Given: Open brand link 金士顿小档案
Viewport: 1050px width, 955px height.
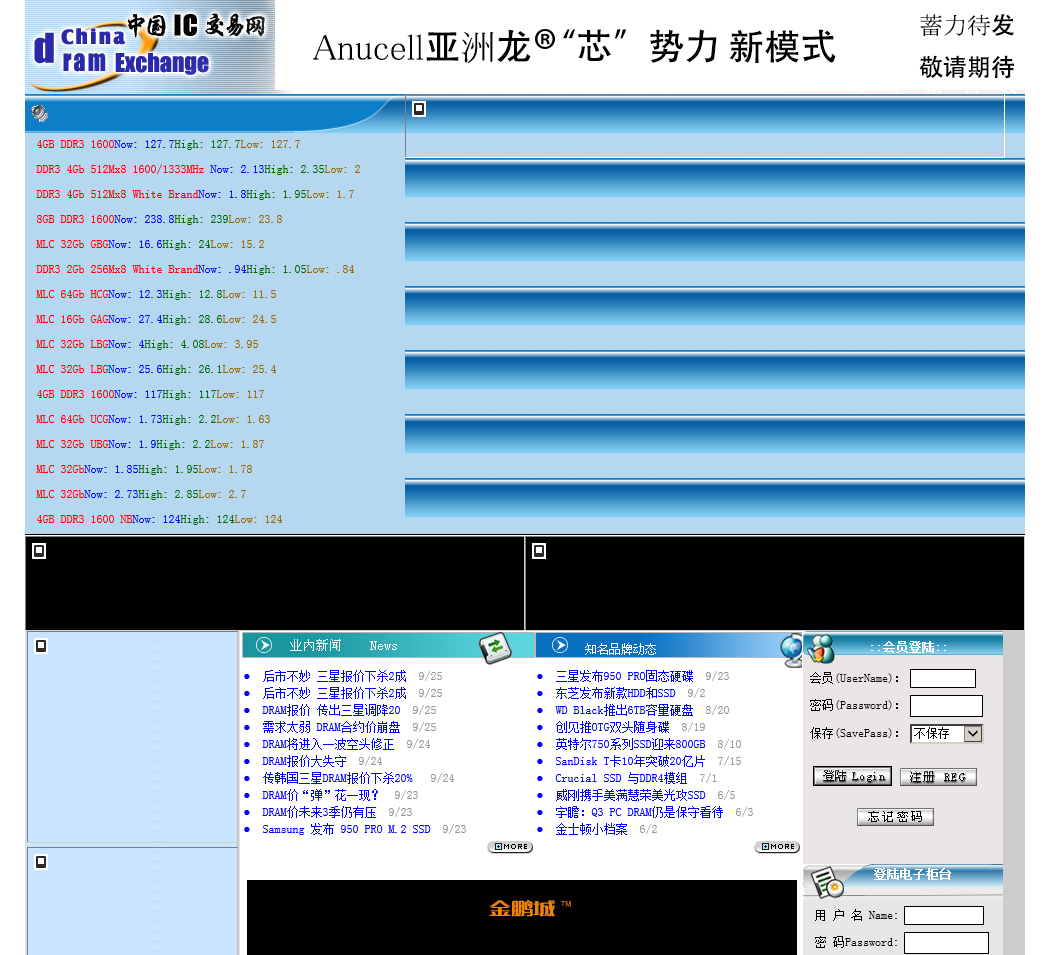Looking at the screenshot, I should (x=591, y=829).
